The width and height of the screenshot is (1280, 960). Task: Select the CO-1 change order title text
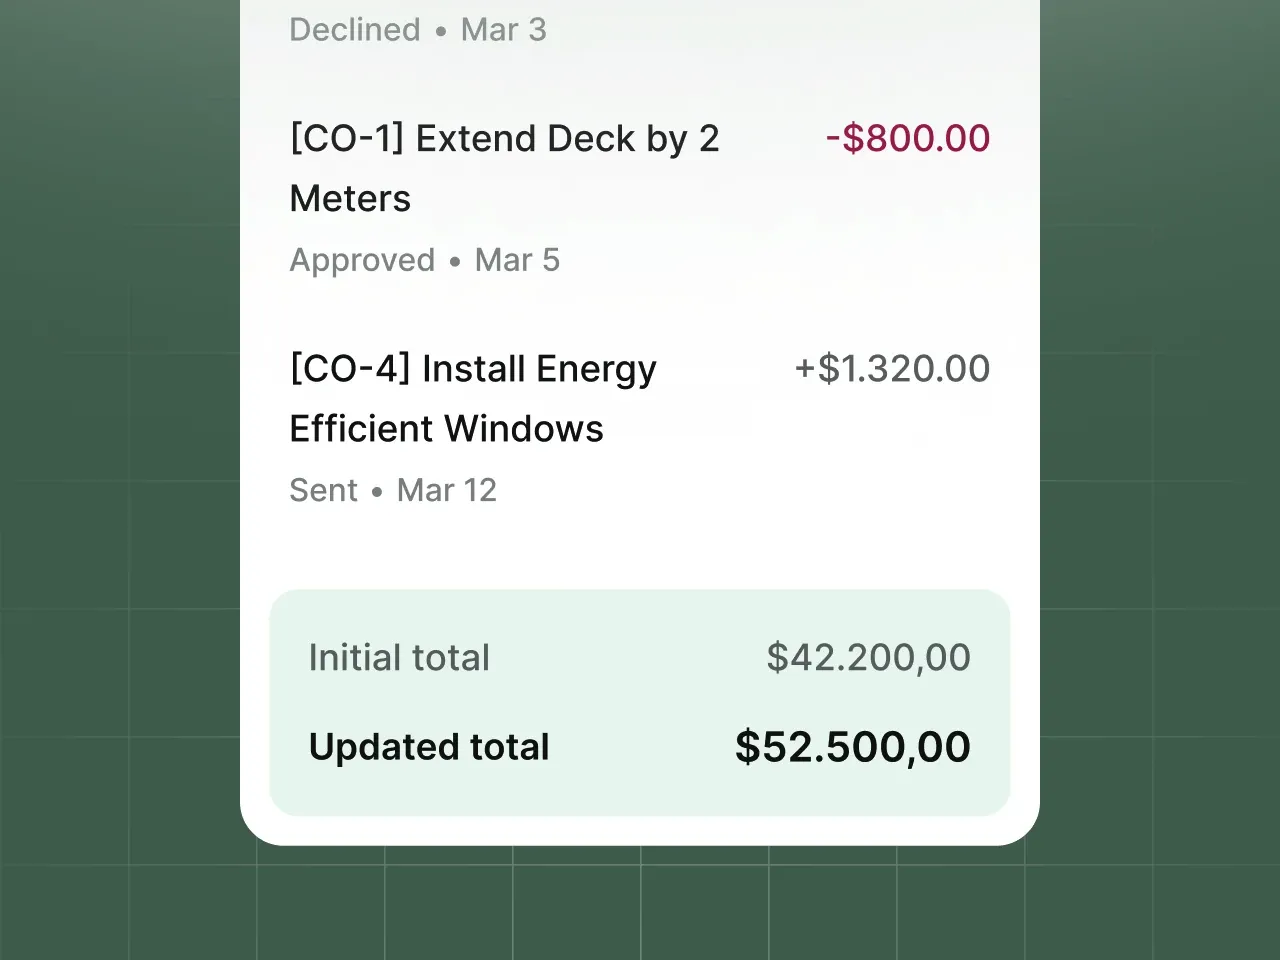click(x=504, y=138)
